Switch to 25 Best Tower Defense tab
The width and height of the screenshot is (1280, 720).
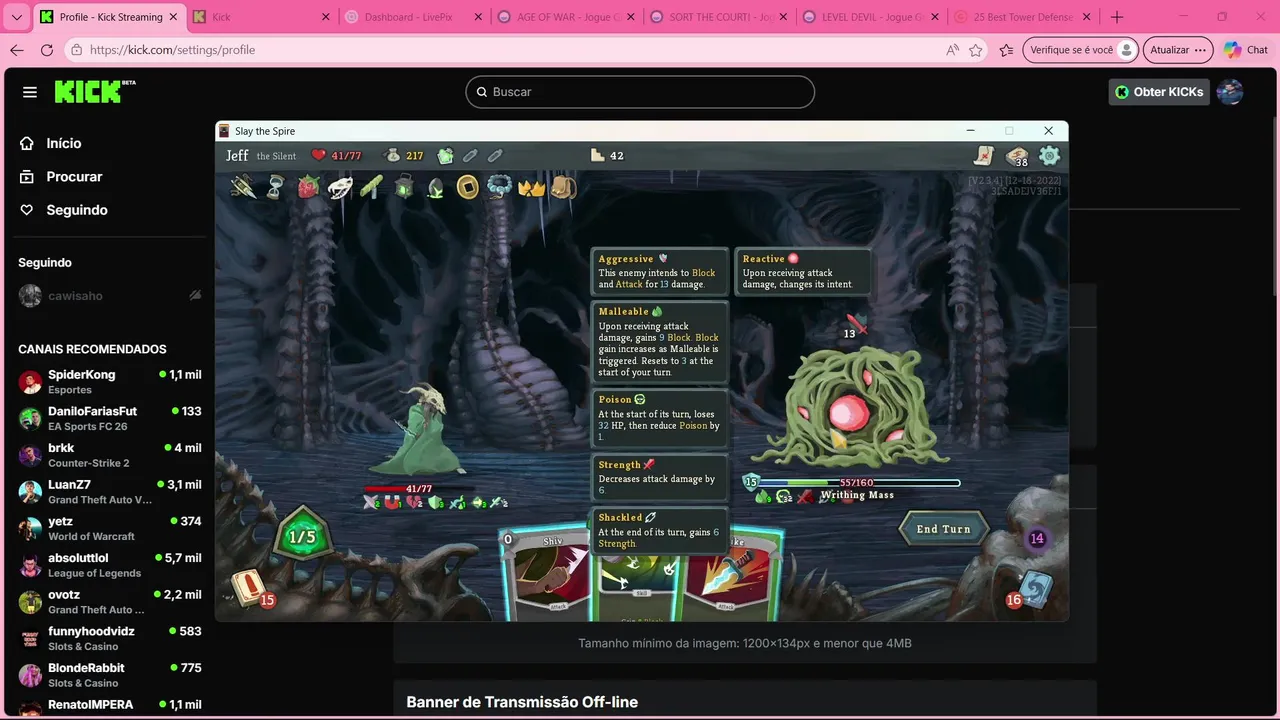click(1022, 17)
